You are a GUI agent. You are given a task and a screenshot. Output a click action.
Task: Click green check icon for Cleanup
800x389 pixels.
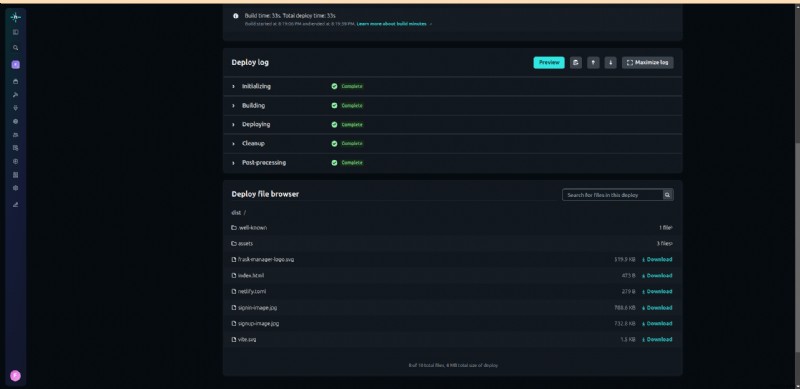tap(334, 143)
